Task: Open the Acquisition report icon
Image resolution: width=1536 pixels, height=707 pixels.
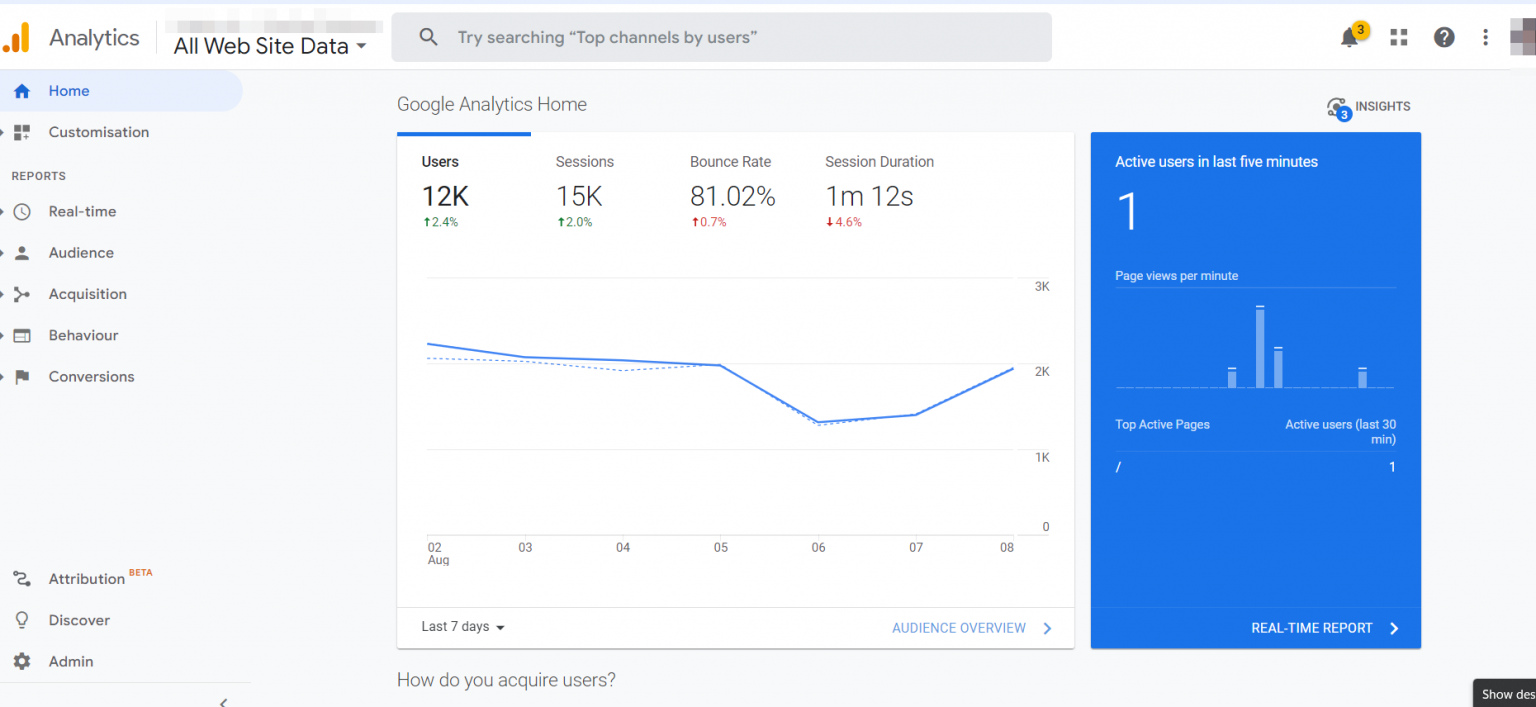Action: tap(22, 293)
